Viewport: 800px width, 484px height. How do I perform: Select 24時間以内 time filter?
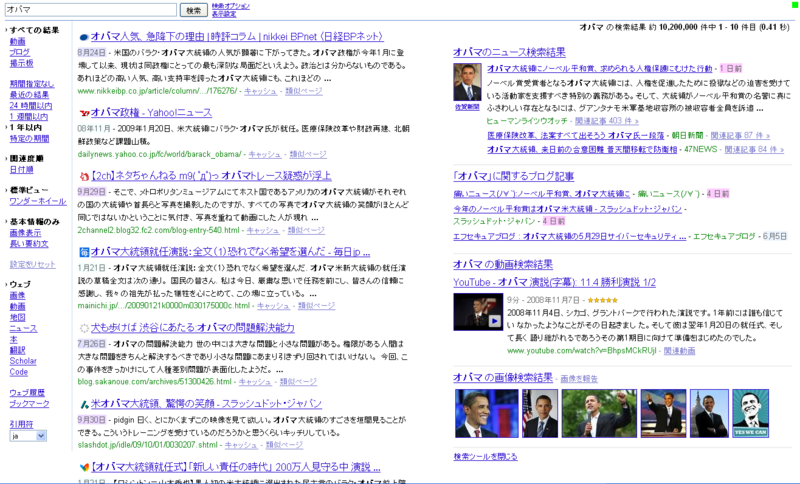coord(31,106)
